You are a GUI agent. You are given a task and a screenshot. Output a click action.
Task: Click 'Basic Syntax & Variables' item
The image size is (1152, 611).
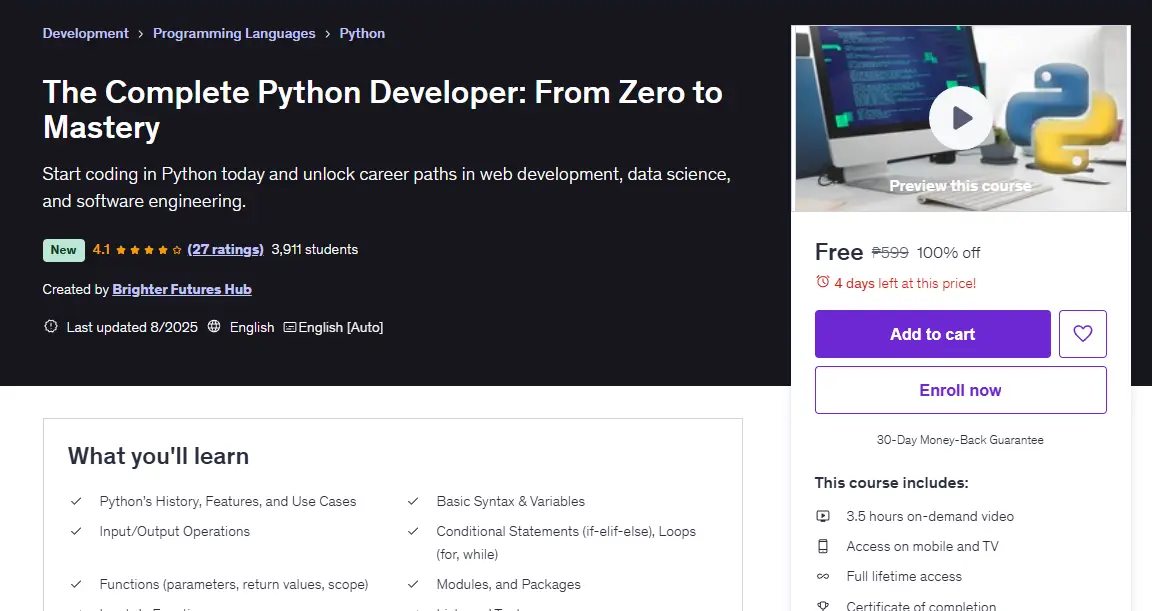pyautogui.click(x=511, y=502)
